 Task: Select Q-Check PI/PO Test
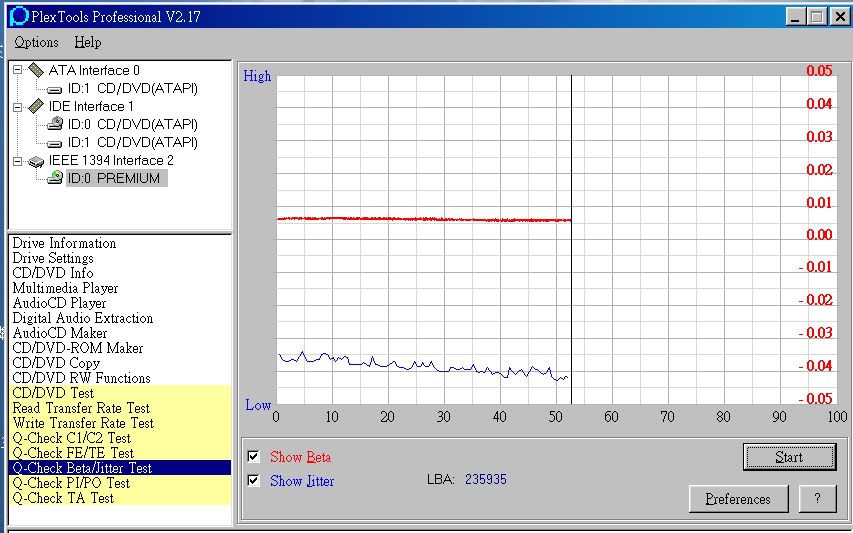click(x=120, y=483)
